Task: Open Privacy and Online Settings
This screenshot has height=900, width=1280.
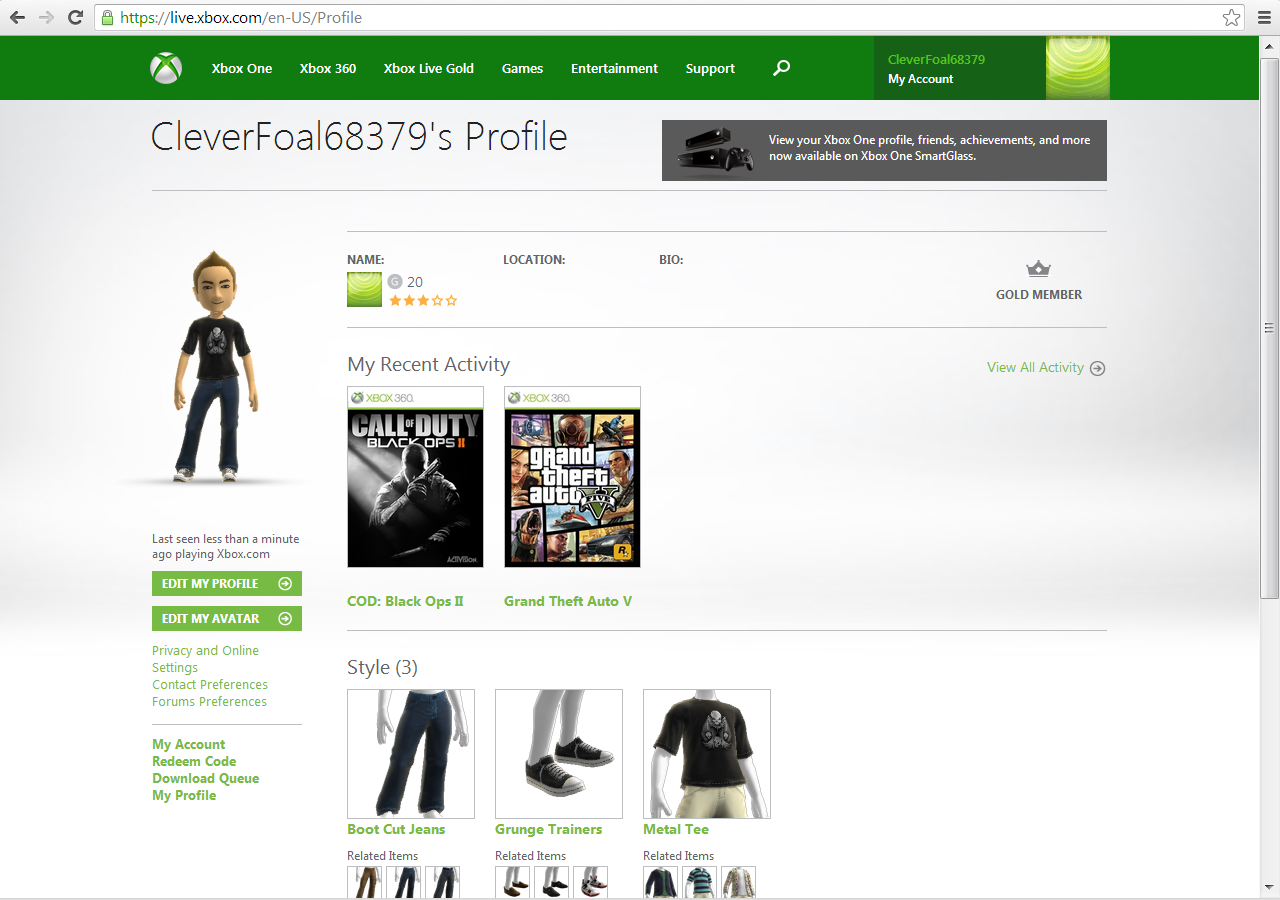Action: click(205, 659)
